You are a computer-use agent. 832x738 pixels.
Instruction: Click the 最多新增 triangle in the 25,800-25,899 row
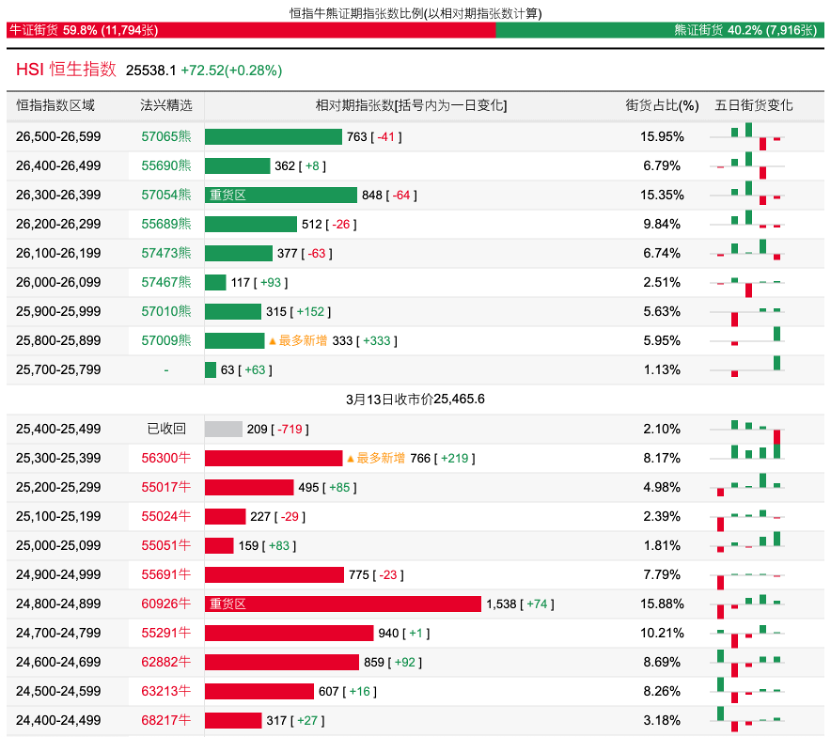point(272,341)
